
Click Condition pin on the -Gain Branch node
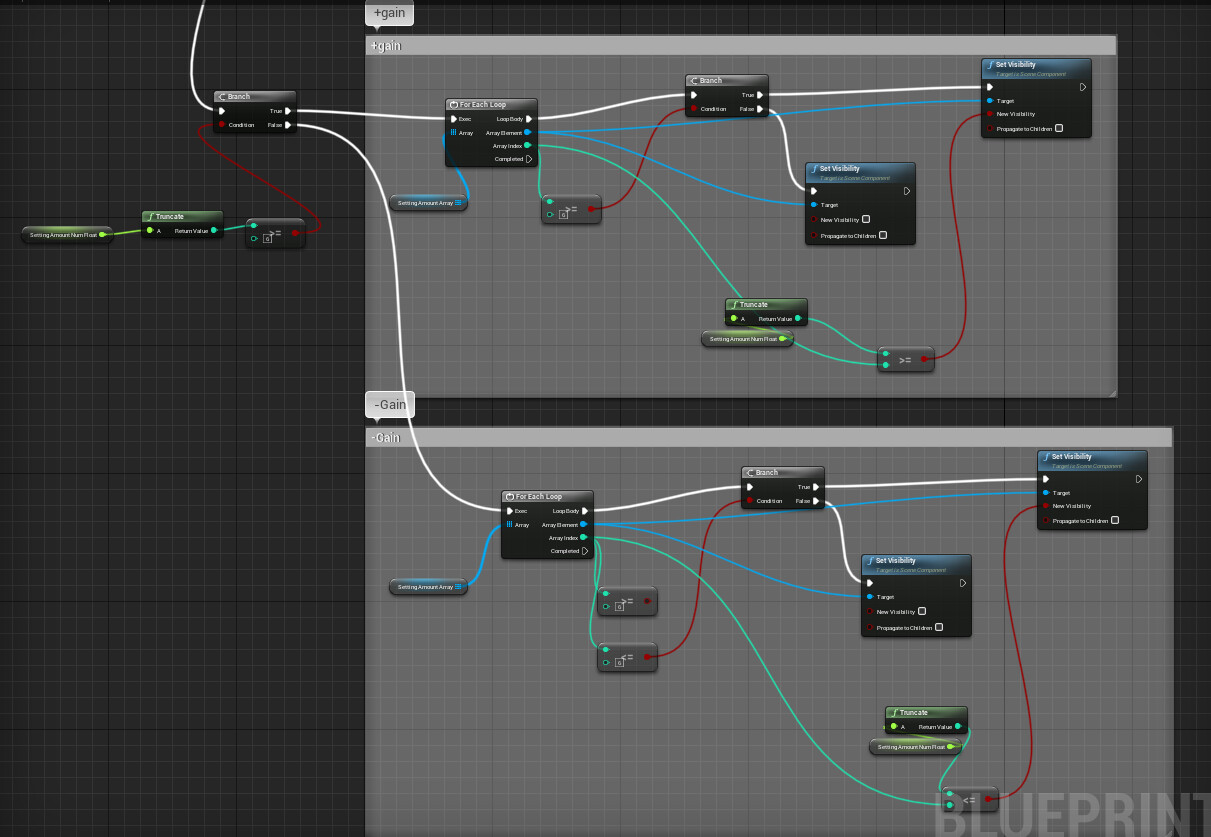[749, 501]
